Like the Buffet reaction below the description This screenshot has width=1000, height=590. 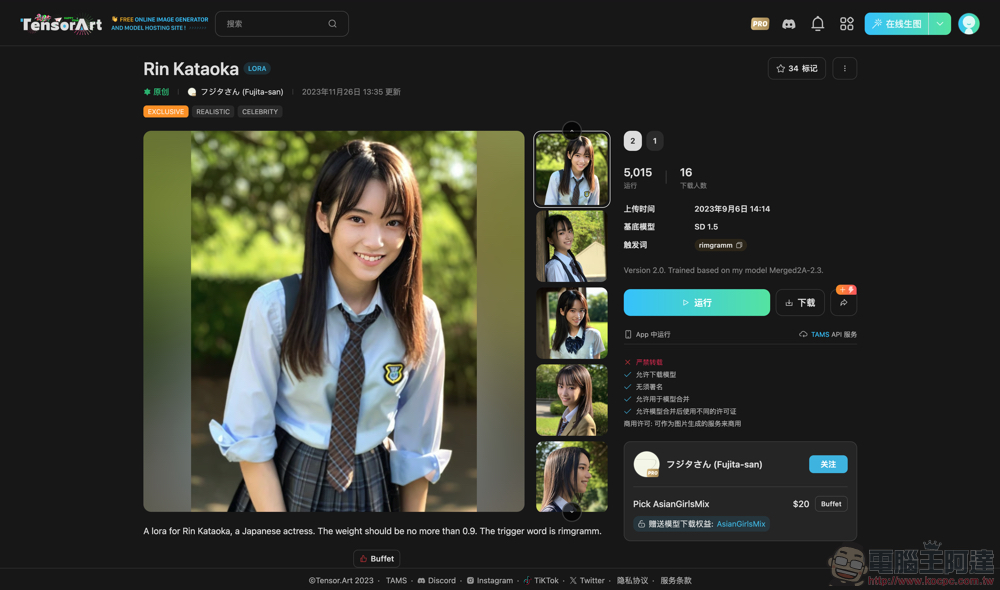[376, 559]
